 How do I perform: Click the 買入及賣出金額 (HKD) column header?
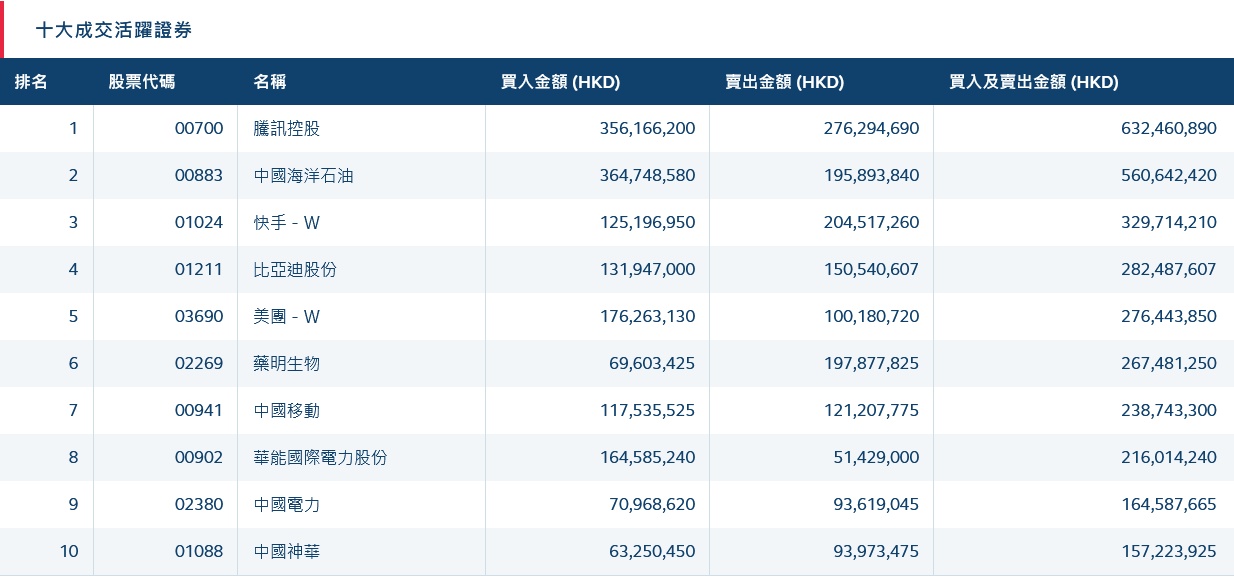coord(1033,82)
